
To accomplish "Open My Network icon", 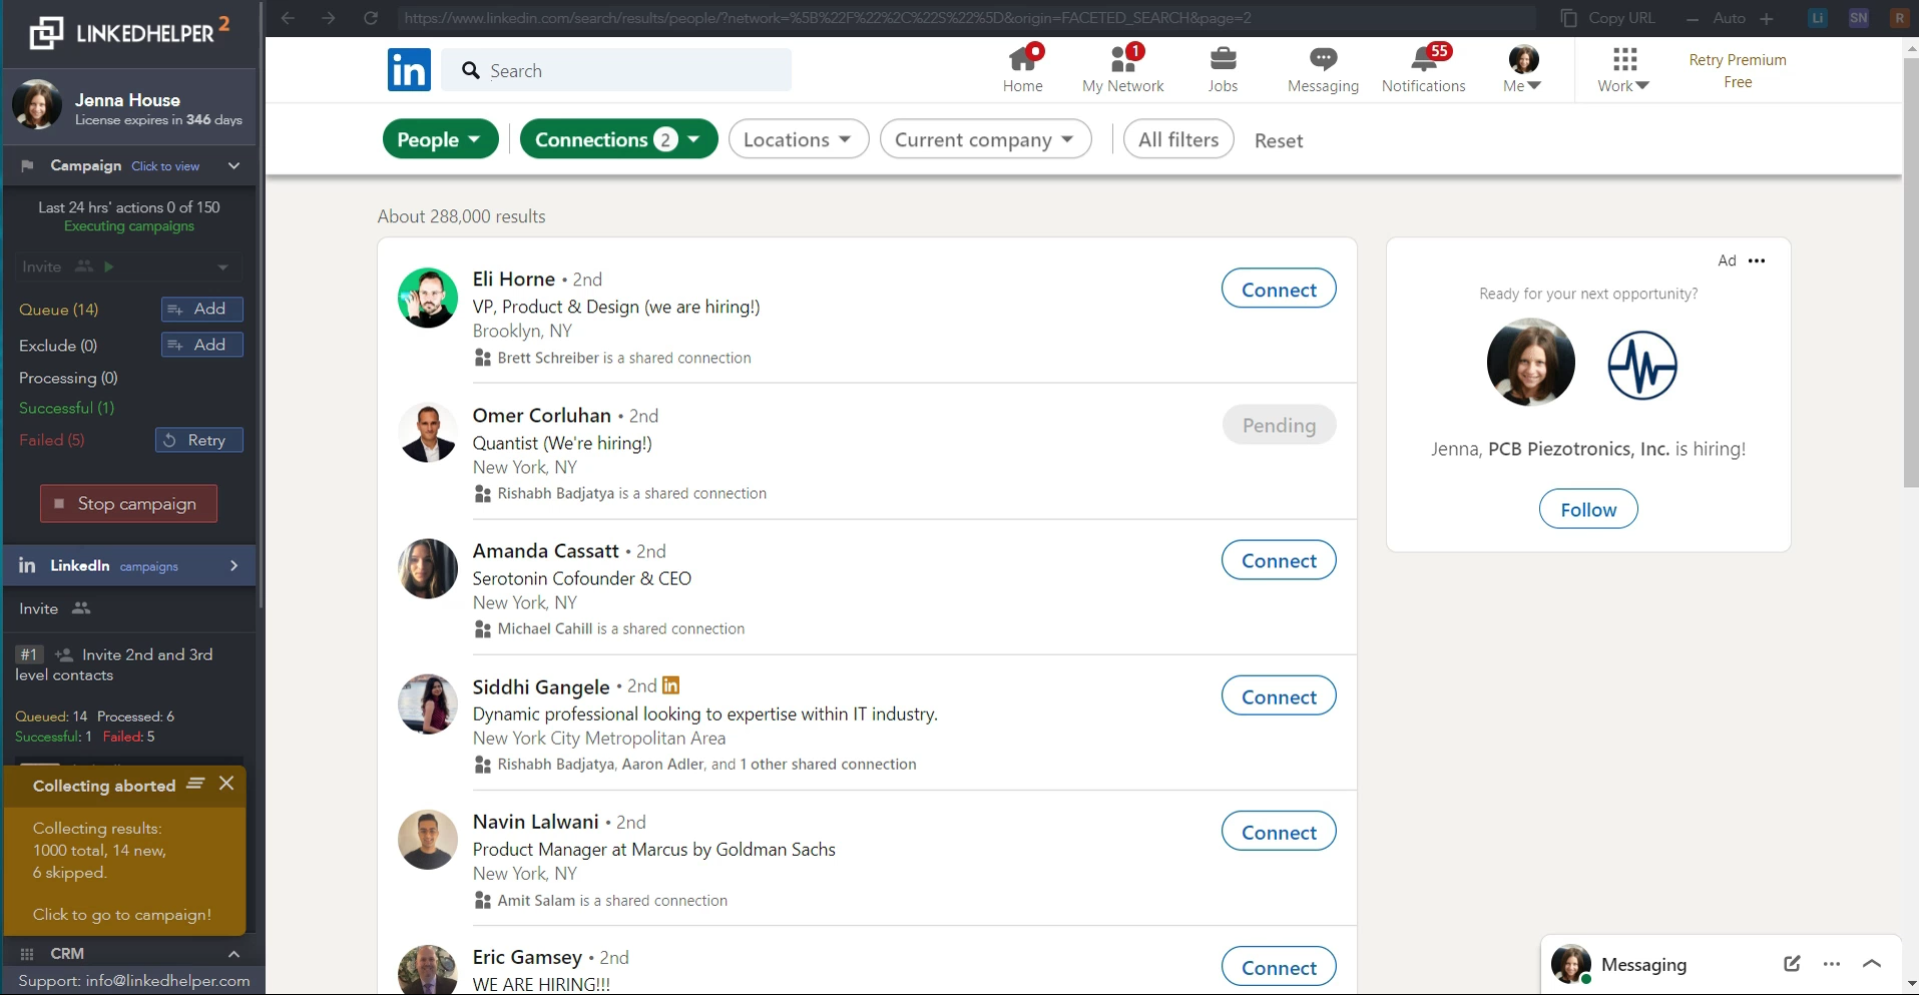I will click(x=1122, y=70).
